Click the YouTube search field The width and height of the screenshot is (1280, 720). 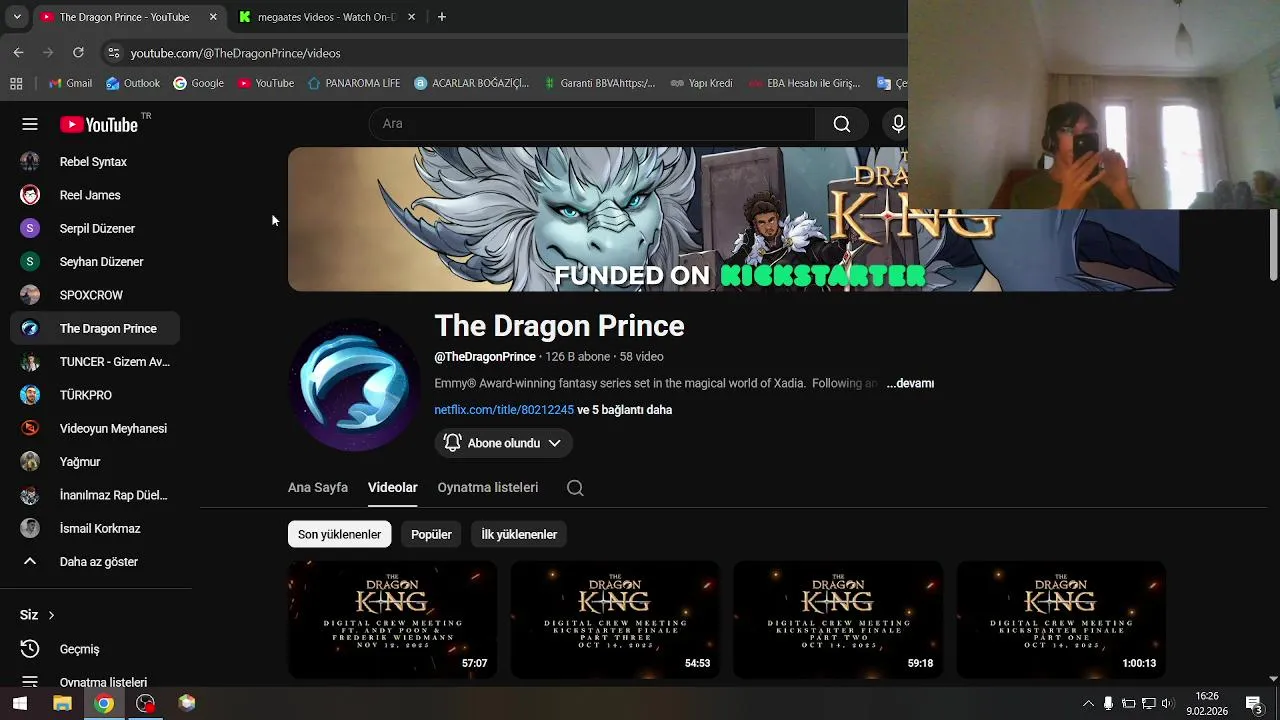(592, 124)
